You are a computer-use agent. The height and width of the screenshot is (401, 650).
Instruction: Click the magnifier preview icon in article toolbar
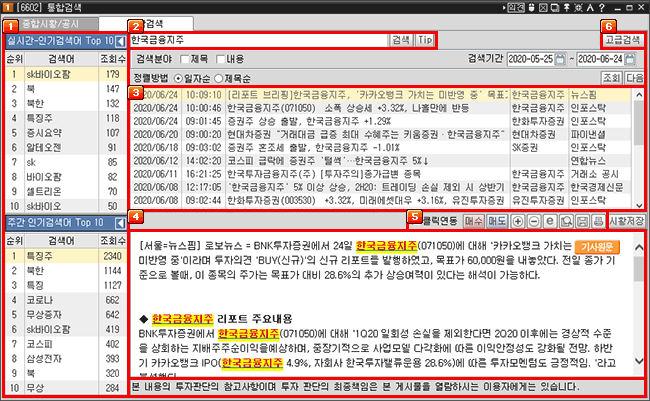(x=566, y=221)
